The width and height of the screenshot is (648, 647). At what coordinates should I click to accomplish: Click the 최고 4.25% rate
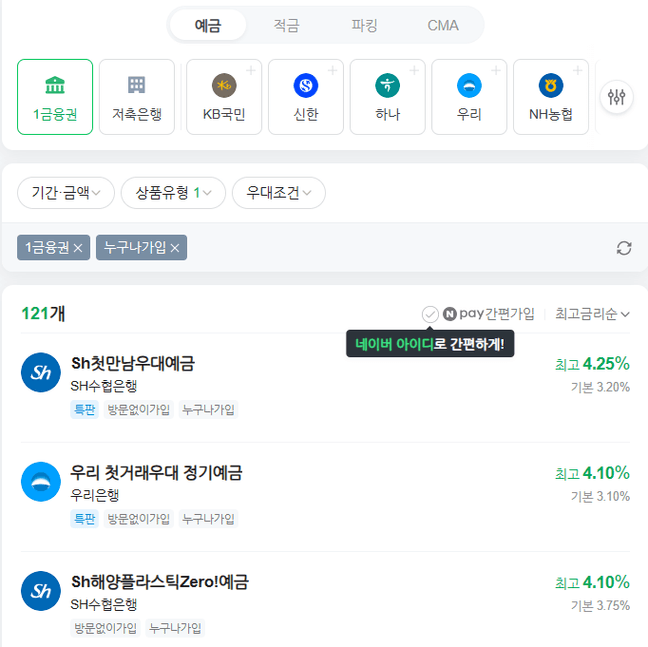click(592, 364)
